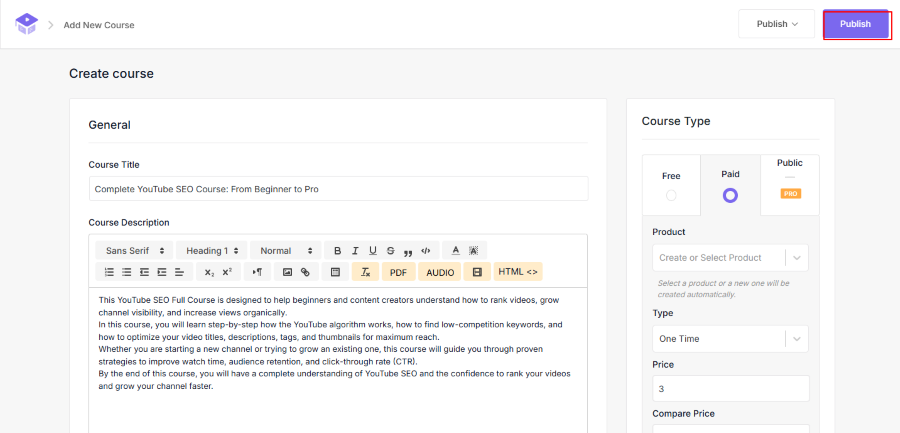The image size is (900, 433).
Task: Click the purple graduation cap logo
Action: (26, 24)
